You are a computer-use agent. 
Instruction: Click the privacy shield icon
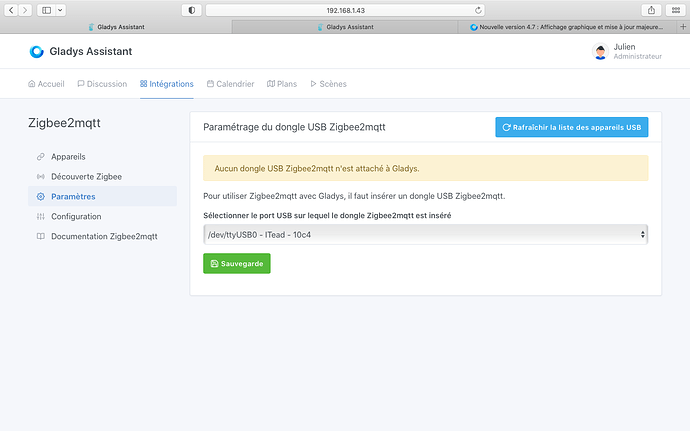pos(192,10)
